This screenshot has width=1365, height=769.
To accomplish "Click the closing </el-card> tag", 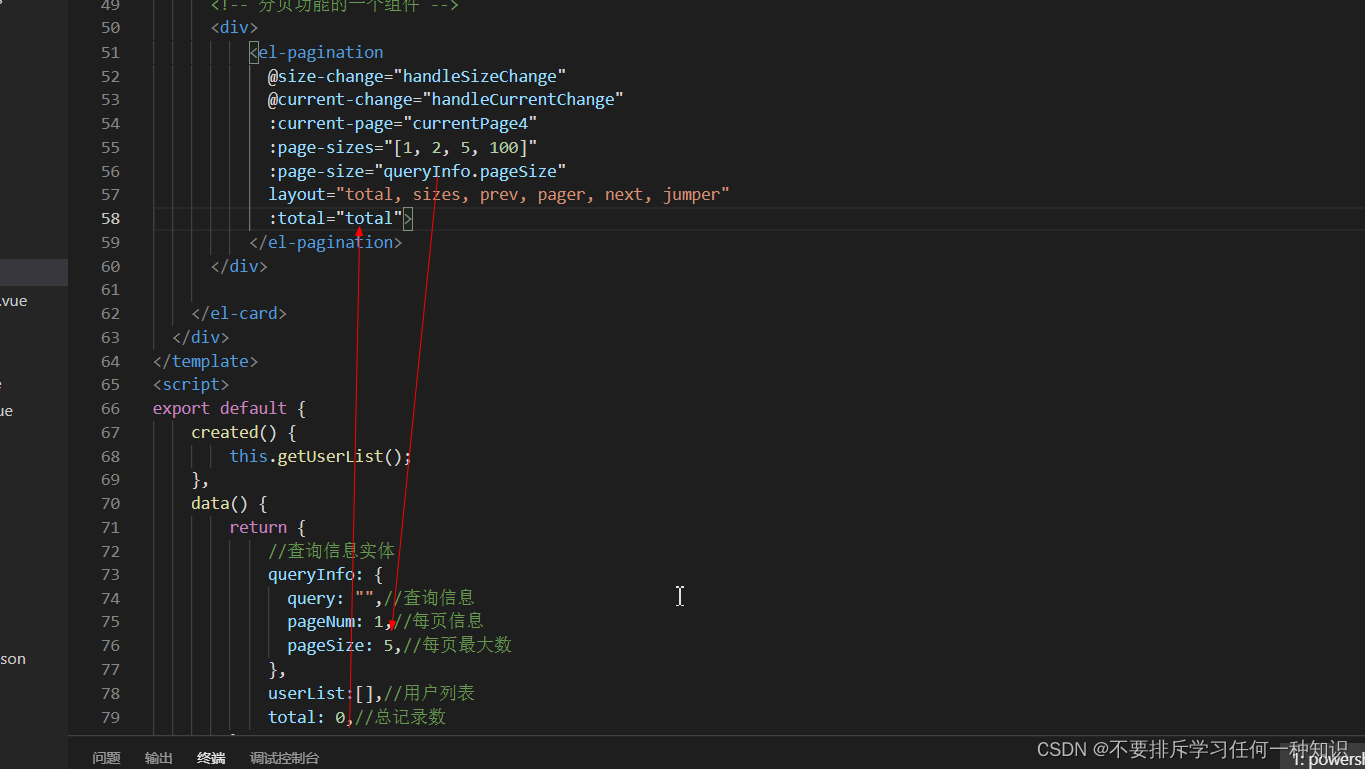I will 239,313.
